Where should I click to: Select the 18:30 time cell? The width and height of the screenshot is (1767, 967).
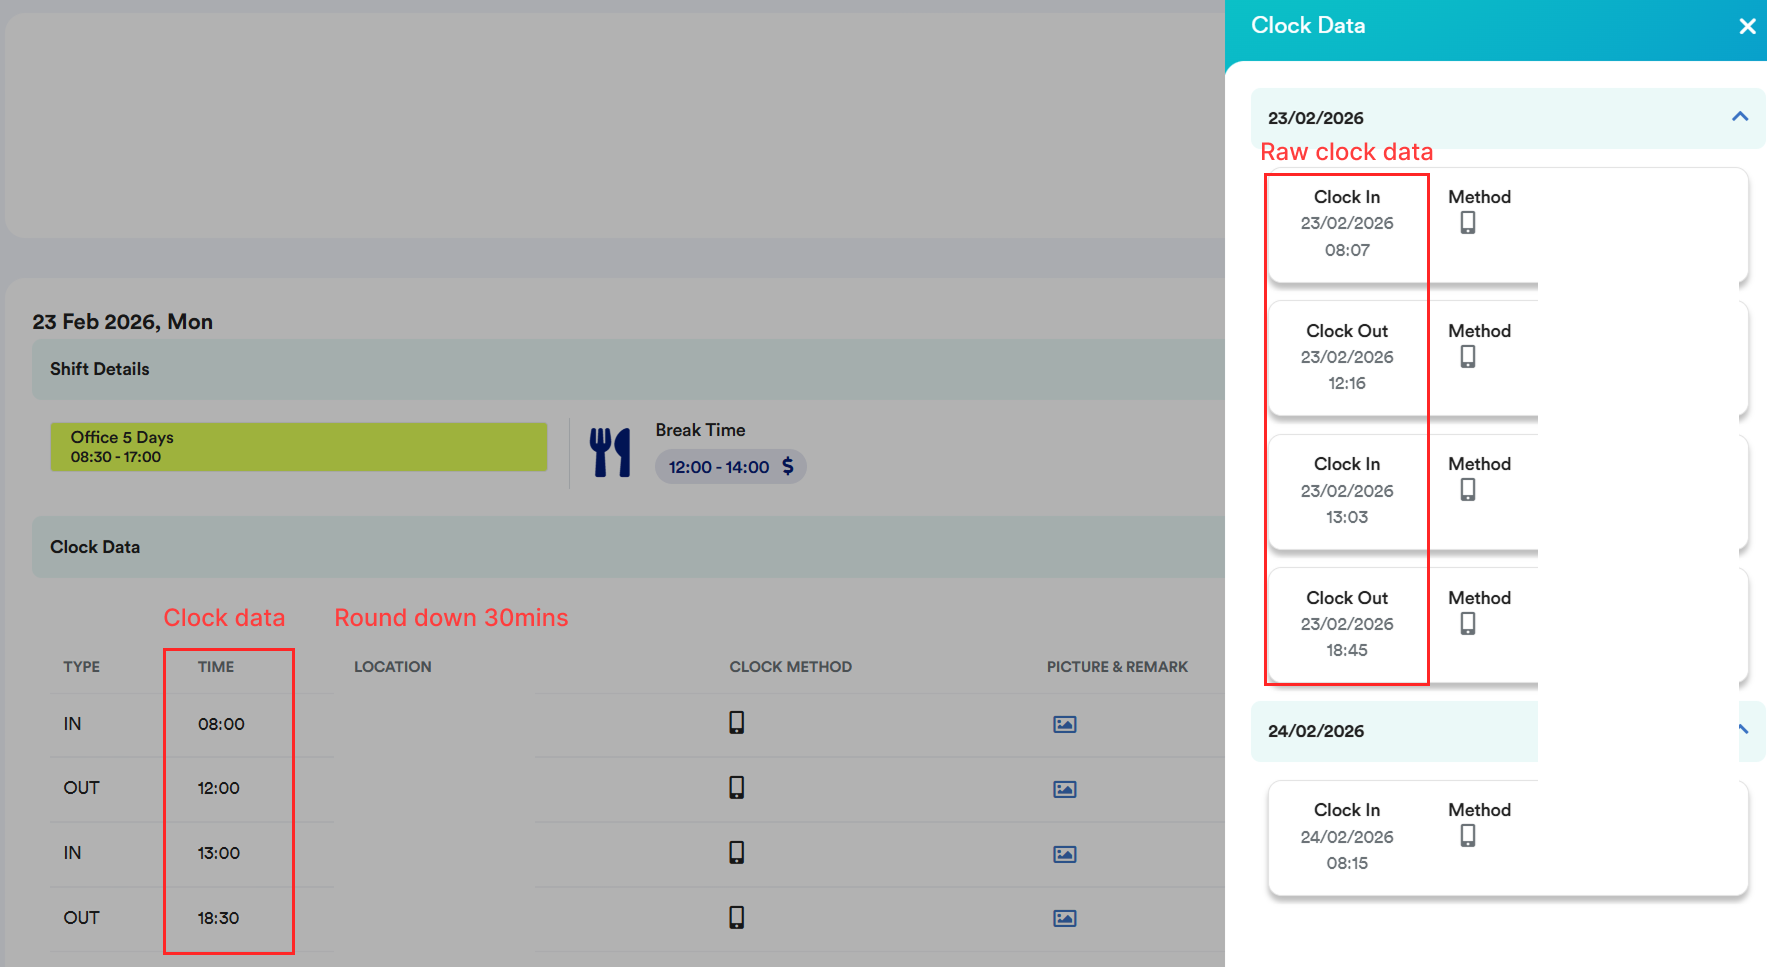click(218, 918)
